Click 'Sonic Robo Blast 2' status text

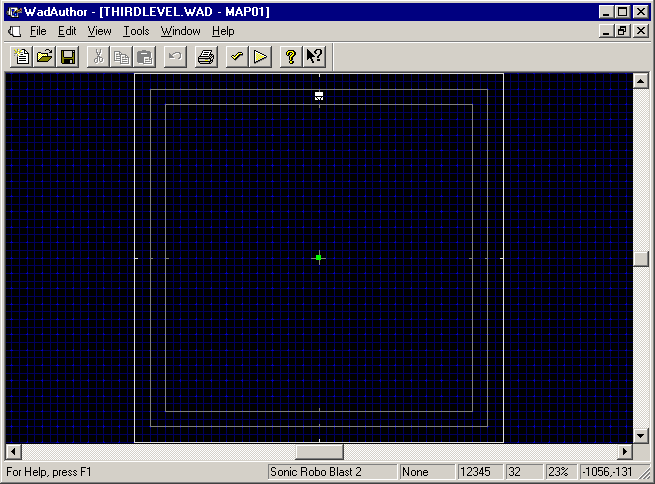(315, 472)
